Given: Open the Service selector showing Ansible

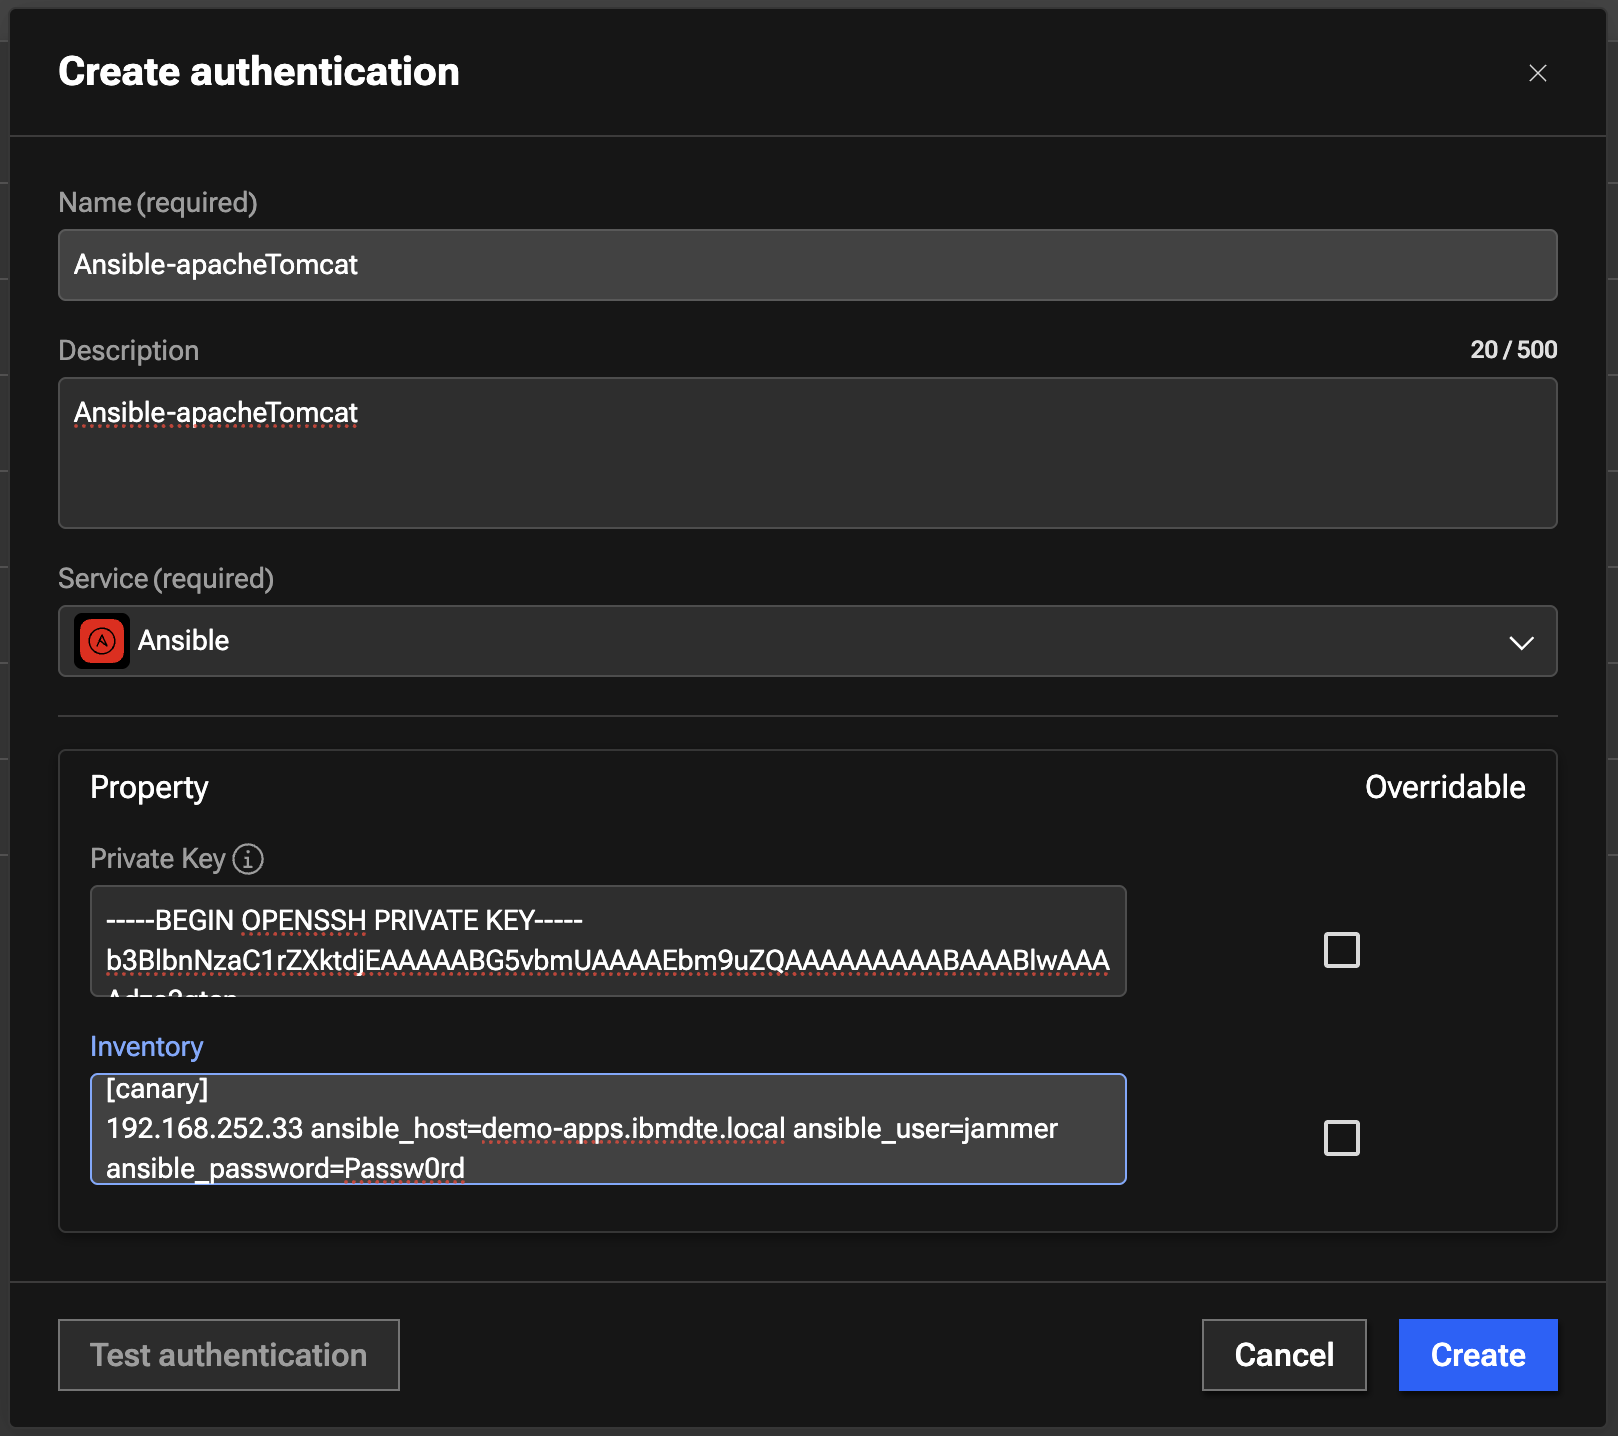Looking at the screenshot, I should click(806, 641).
